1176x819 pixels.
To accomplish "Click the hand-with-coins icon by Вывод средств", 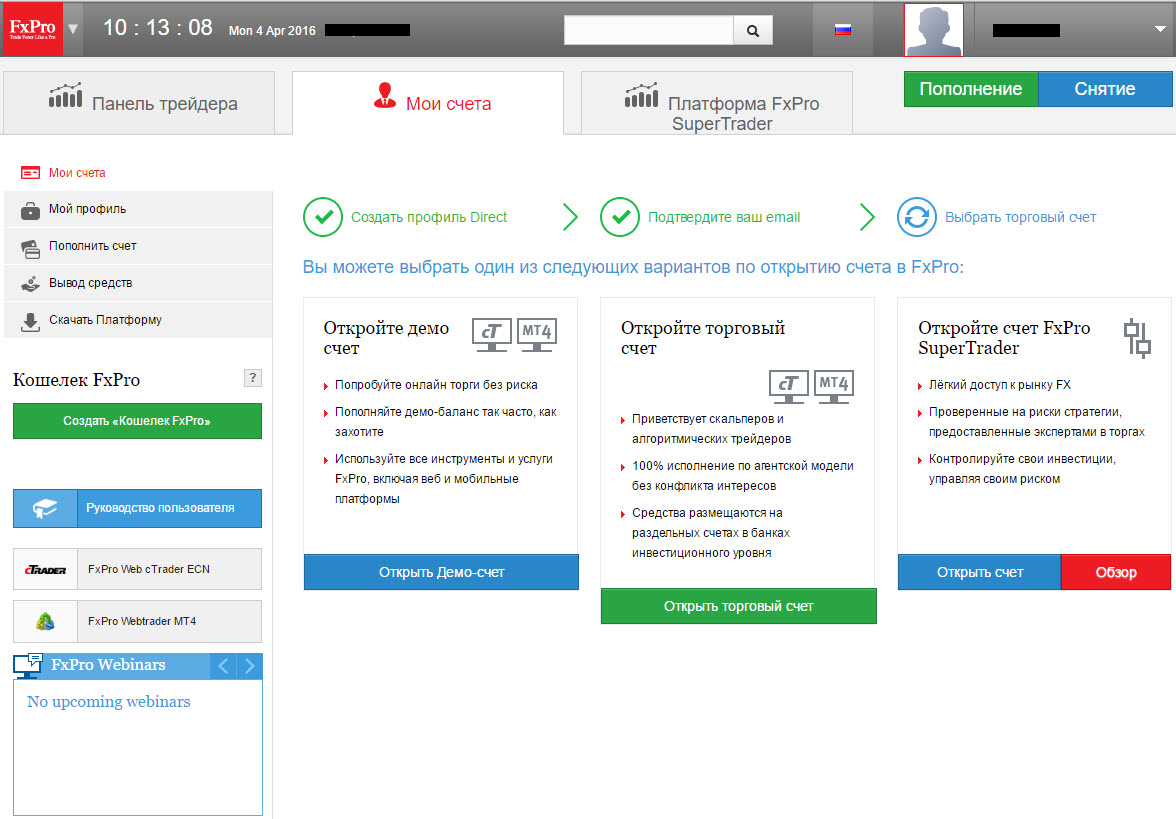I will [30, 284].
